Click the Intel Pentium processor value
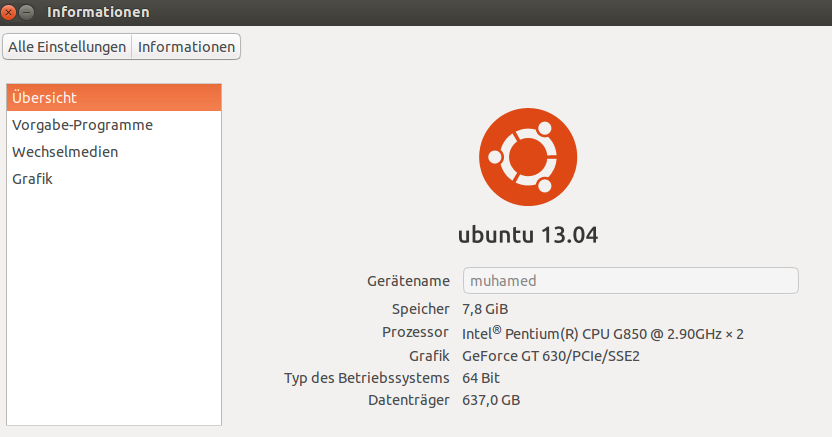Screen dimensions: 832x437 point(602,333)
